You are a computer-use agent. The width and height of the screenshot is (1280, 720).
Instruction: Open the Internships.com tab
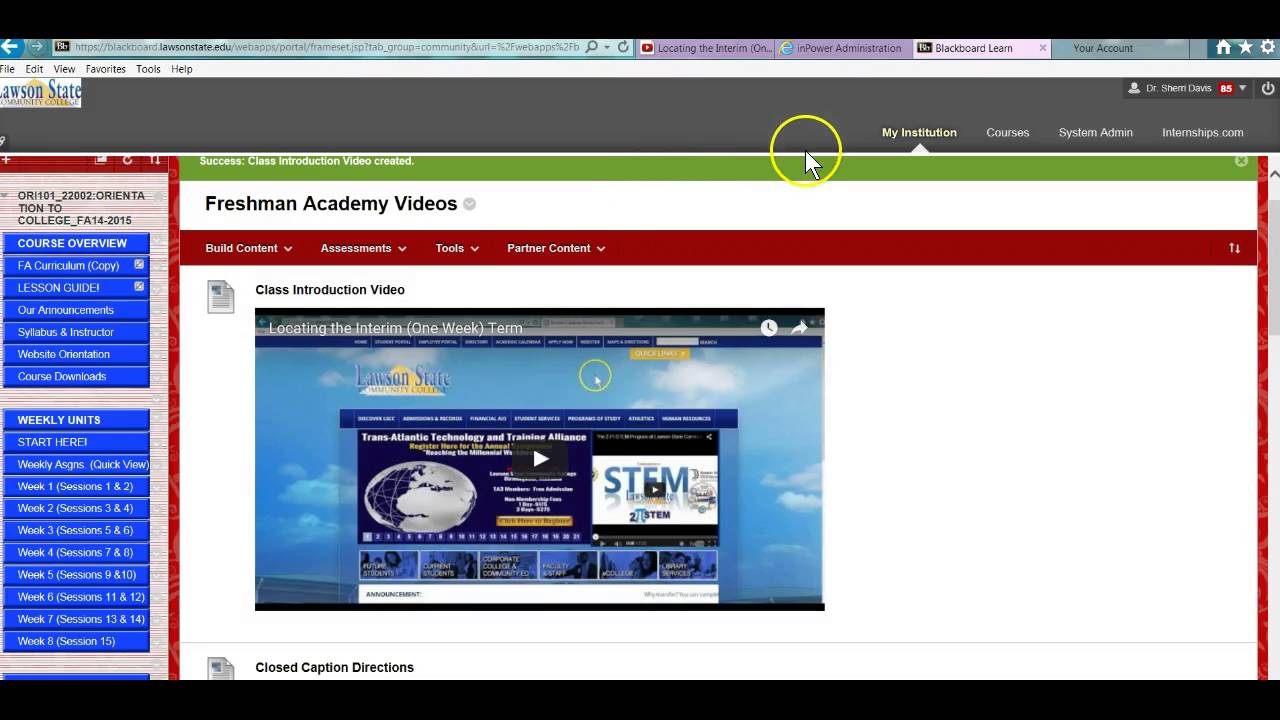coord(1202,132)
